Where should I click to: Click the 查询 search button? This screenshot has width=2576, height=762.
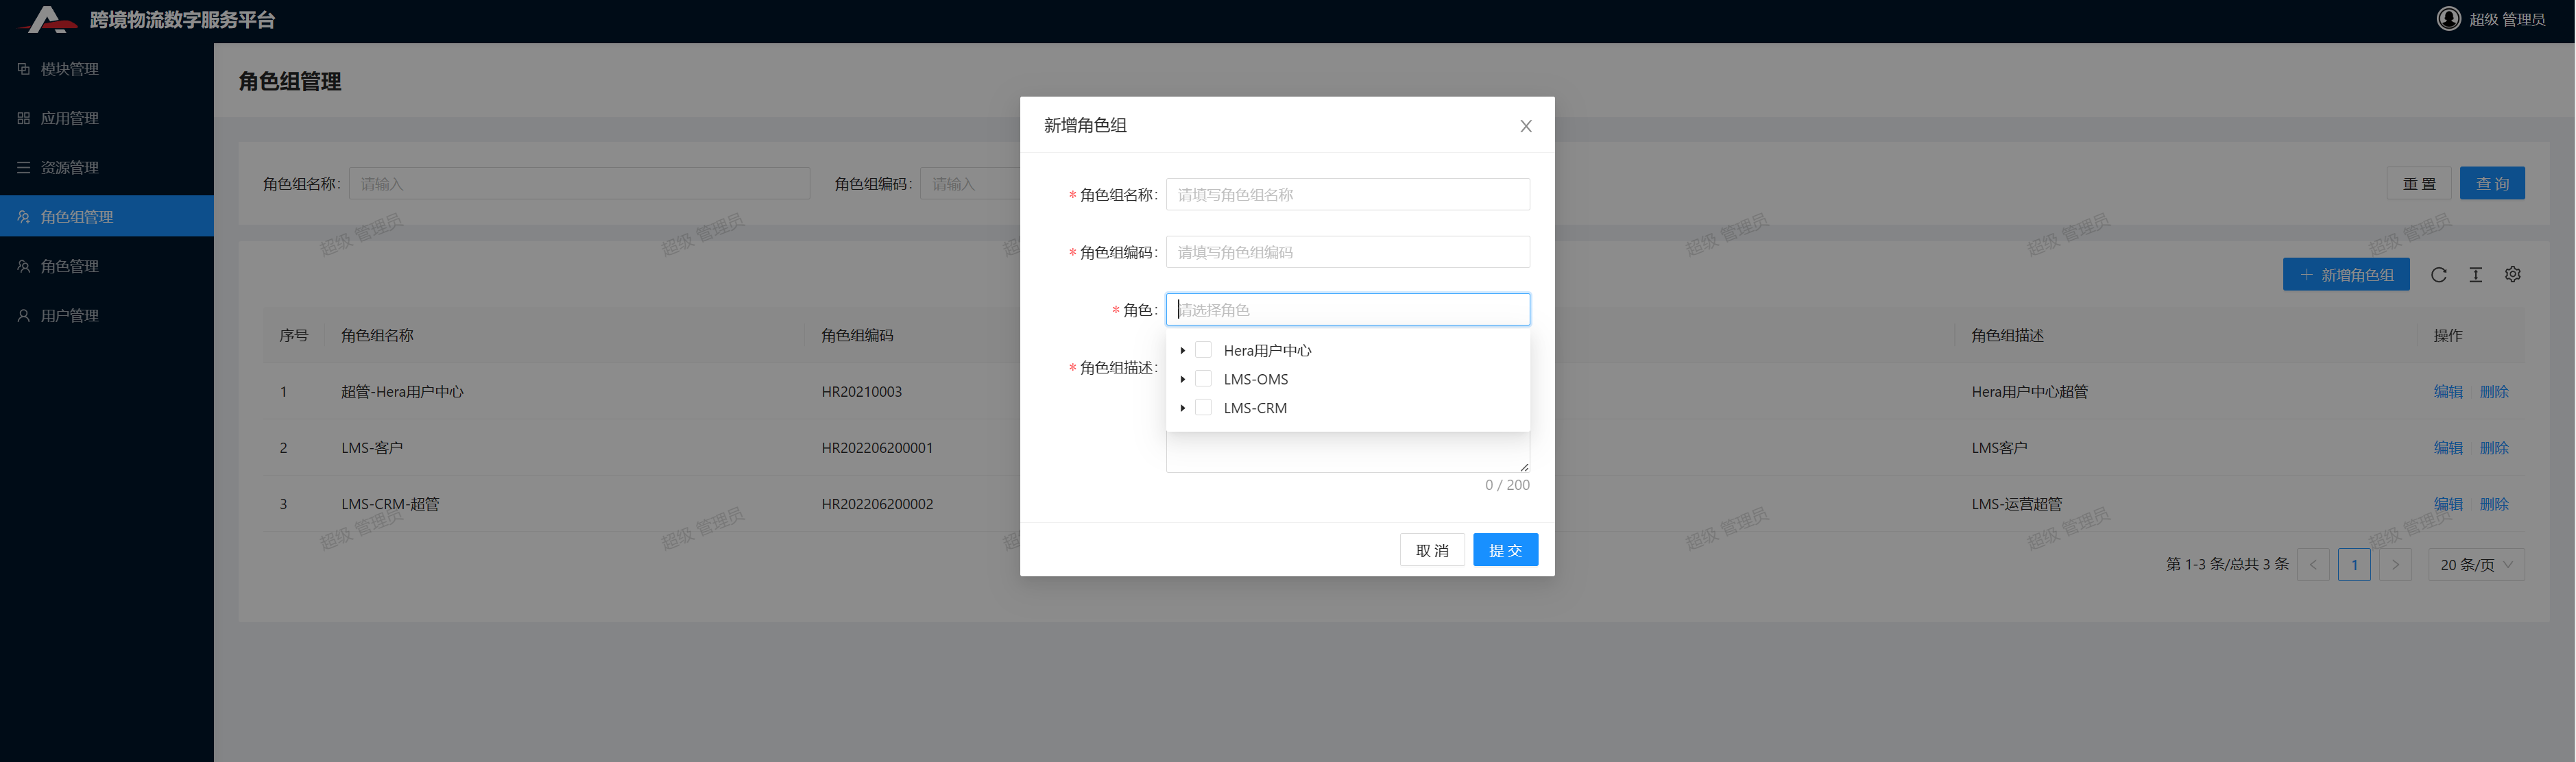pos(2492,183)
